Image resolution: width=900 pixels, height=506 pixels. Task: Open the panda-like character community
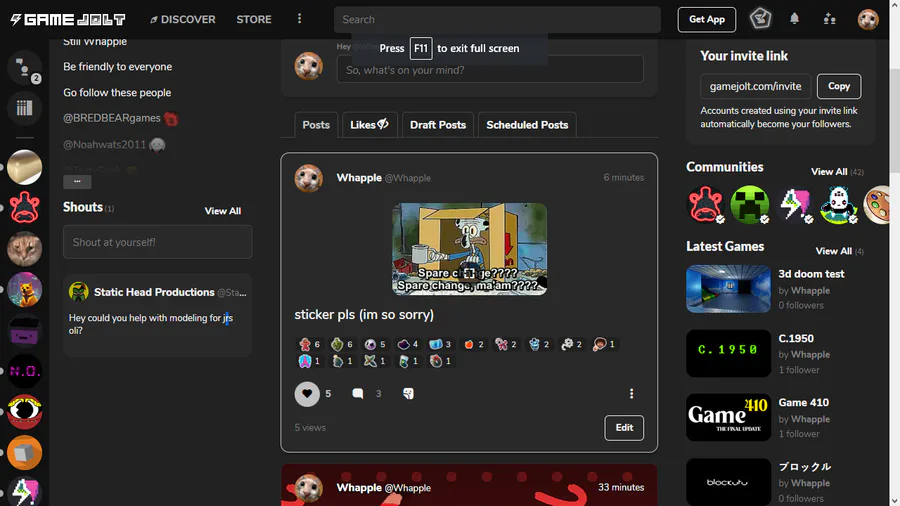click(x=839, y=204)
